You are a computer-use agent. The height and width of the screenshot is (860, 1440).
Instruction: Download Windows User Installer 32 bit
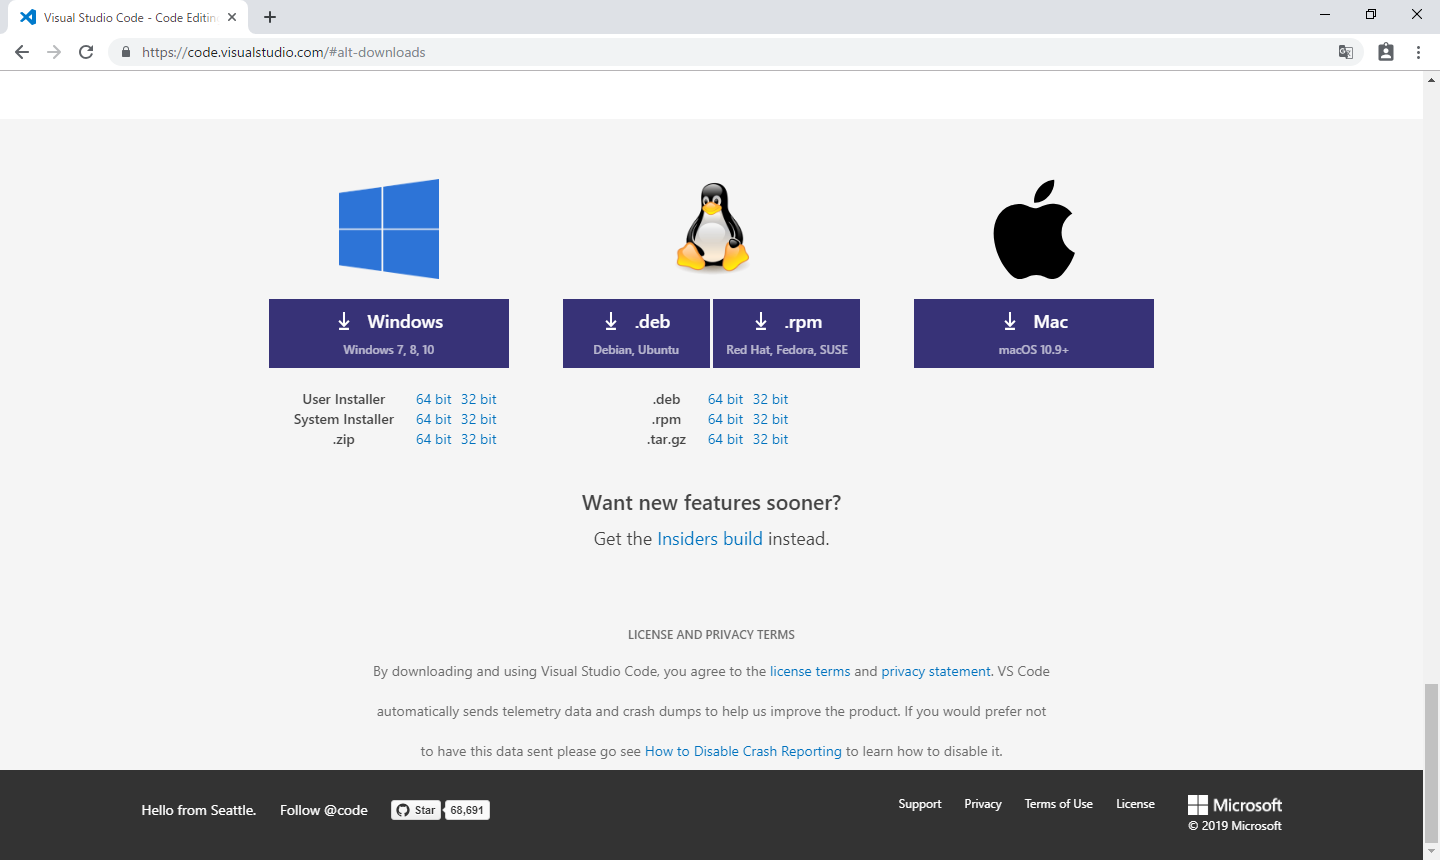pyautogui.click(x=479, y=399)
